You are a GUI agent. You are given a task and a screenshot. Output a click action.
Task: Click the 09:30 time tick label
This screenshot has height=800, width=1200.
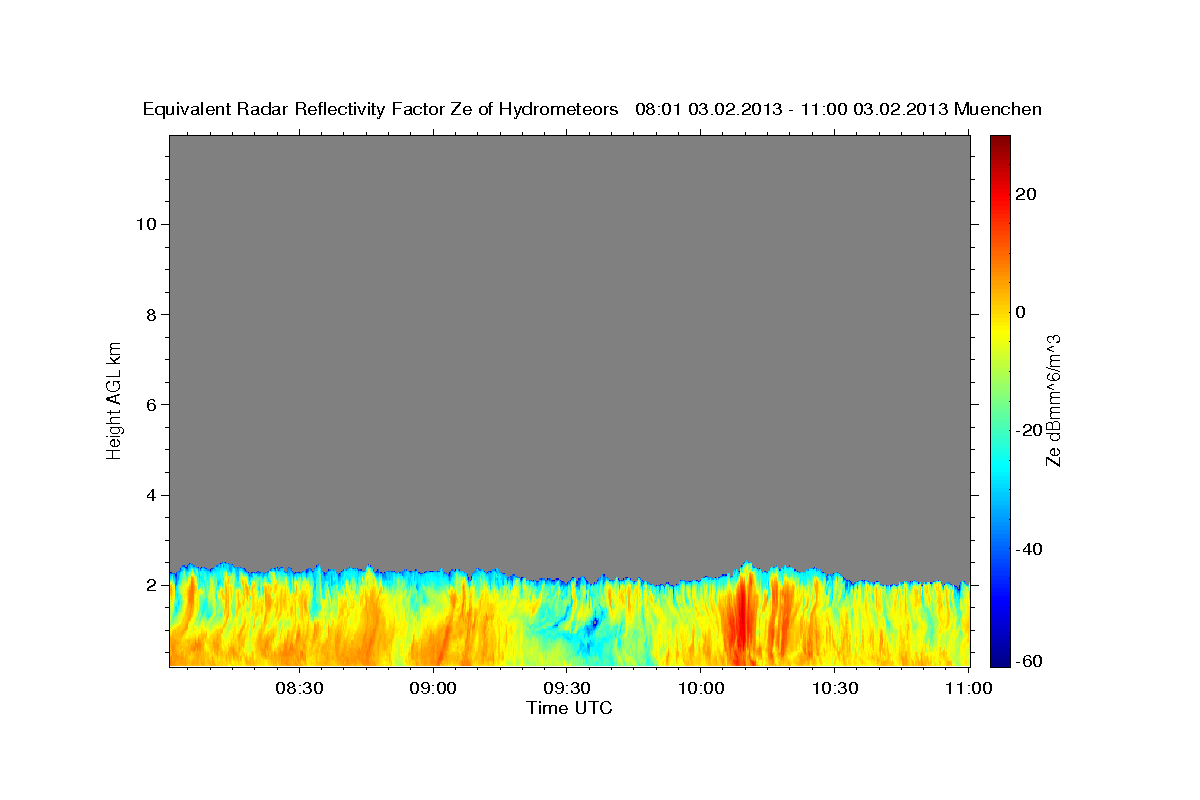pyautogui.click(x=566, y=688)
